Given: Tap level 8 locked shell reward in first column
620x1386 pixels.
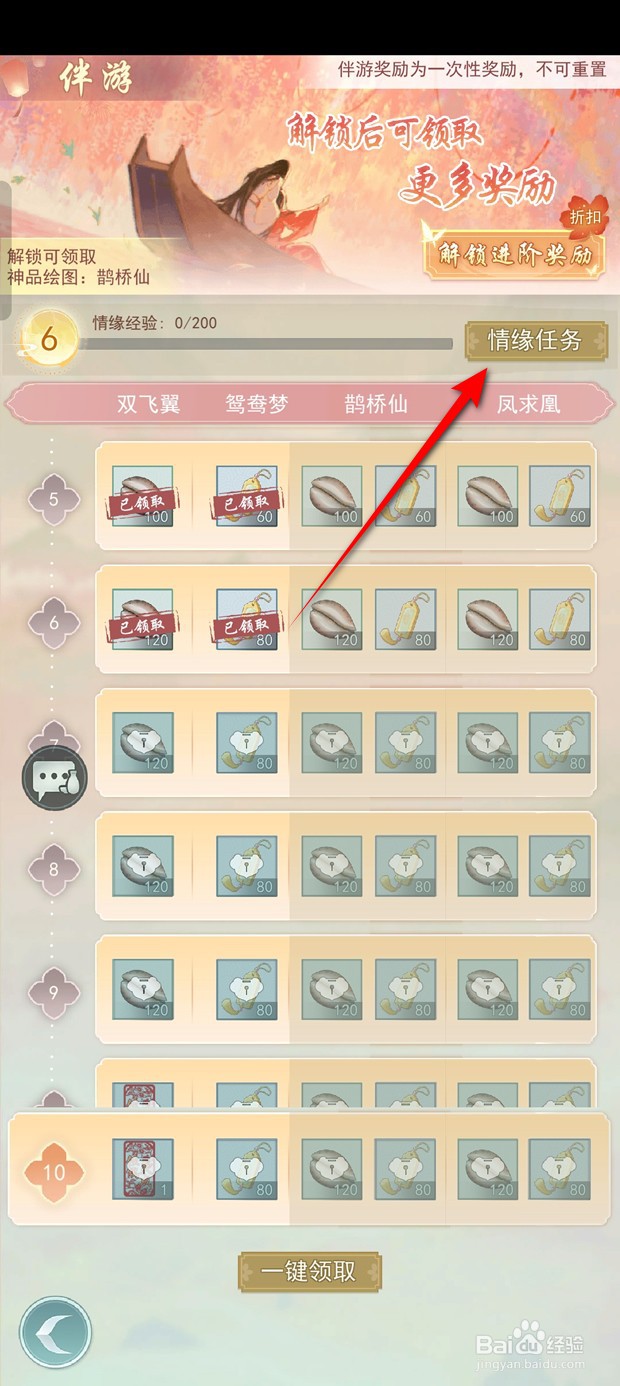Looking at the screenshot, I should click(x=143, y=866).
